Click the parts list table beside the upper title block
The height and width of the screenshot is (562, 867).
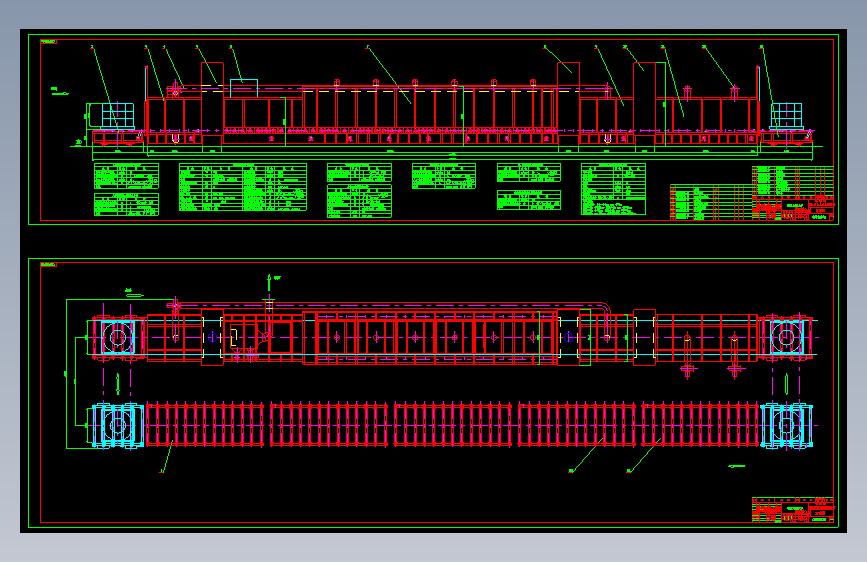pos(711,202)
